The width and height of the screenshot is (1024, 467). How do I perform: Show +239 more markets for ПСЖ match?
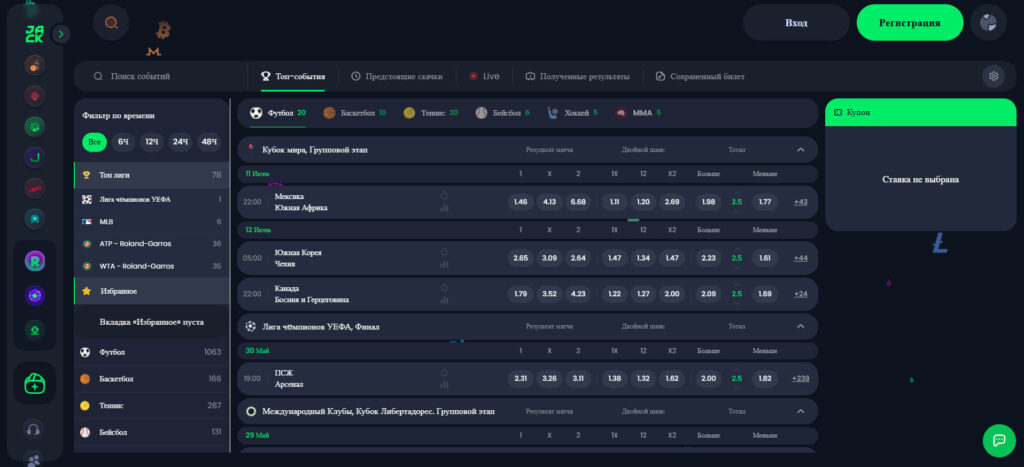(x=801, y=379)
